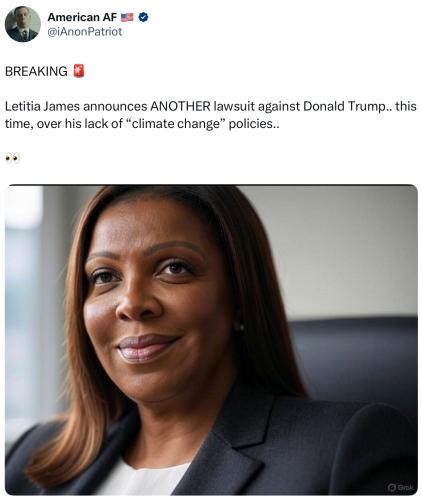Click the word ANOTHER in the post
This screenshot has width=422, height=500.
point(180,106)
